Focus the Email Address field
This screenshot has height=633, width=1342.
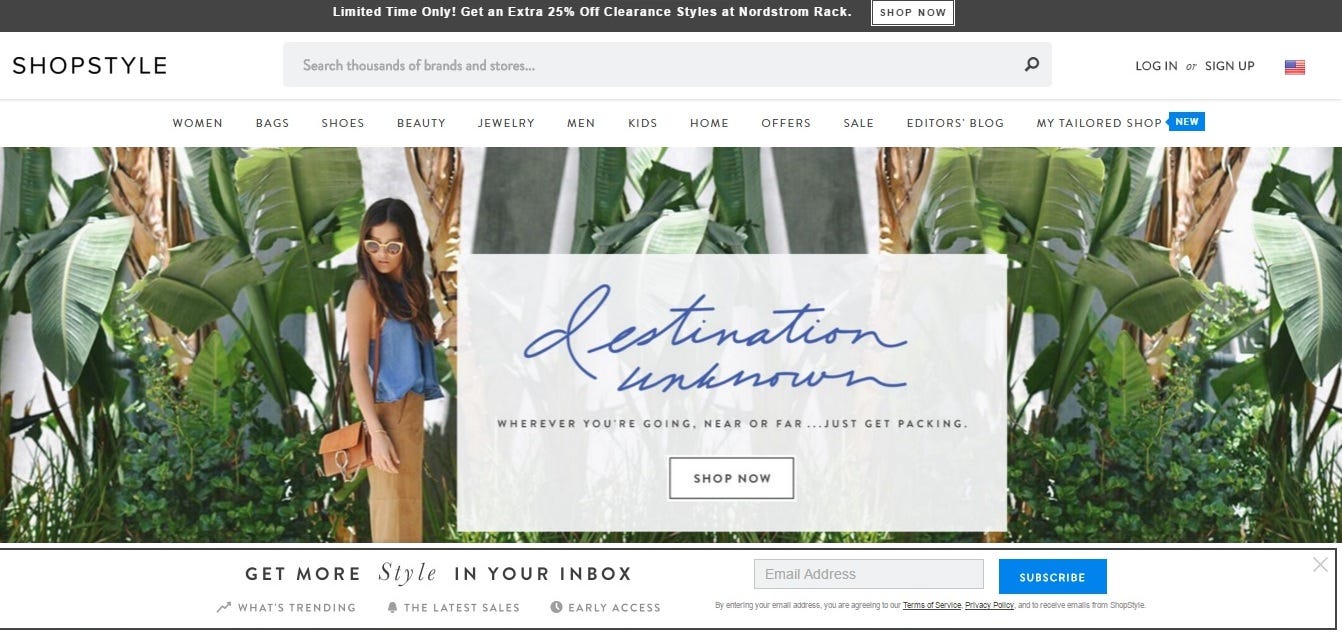click(869, 574)
